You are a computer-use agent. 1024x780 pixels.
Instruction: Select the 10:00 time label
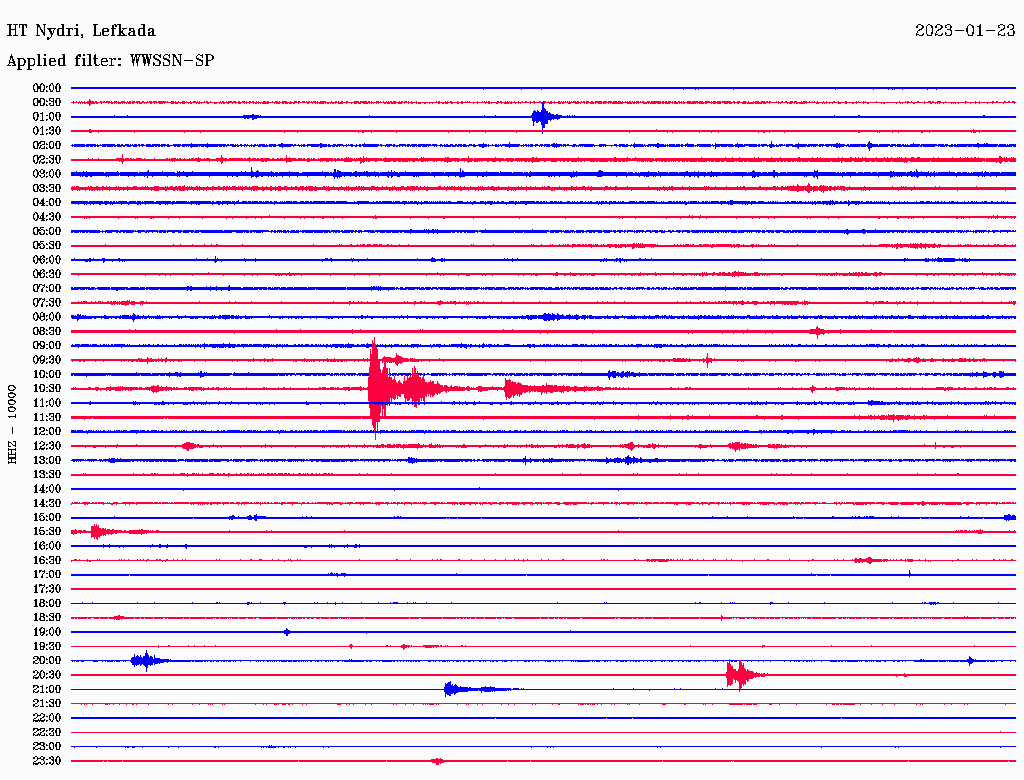coord(47,374)
